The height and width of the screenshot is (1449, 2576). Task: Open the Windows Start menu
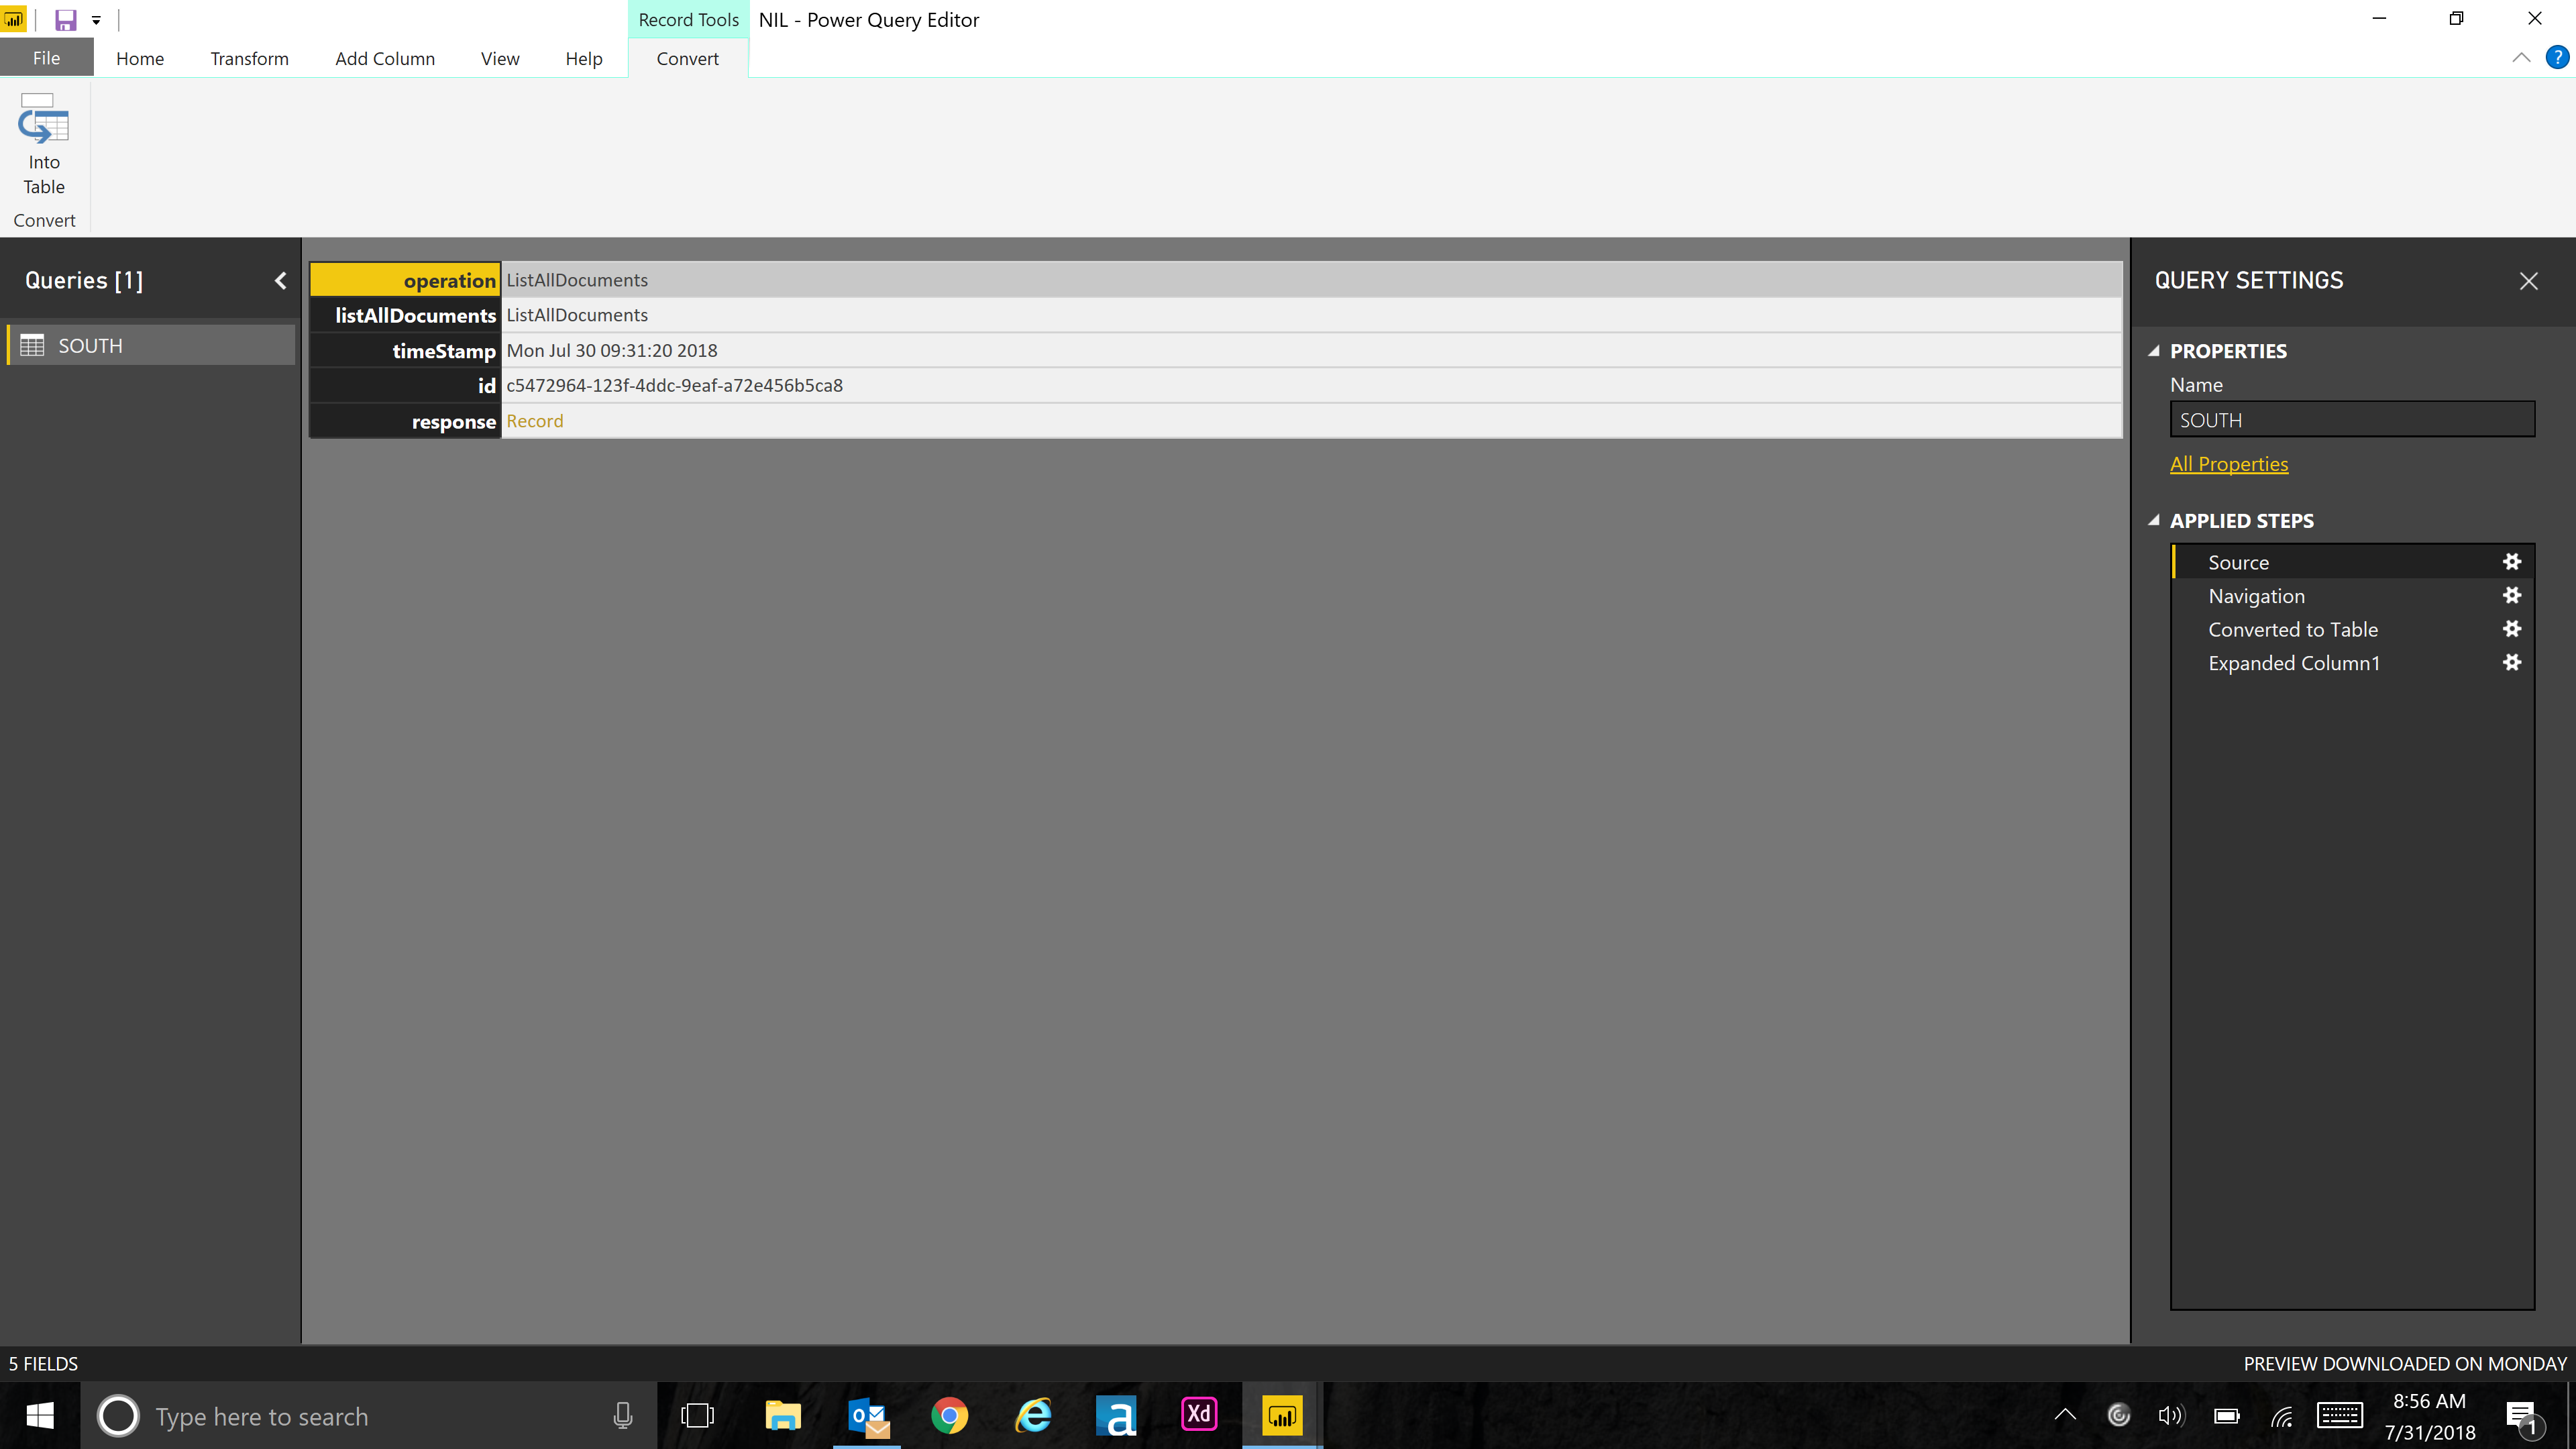[40, 1415]
